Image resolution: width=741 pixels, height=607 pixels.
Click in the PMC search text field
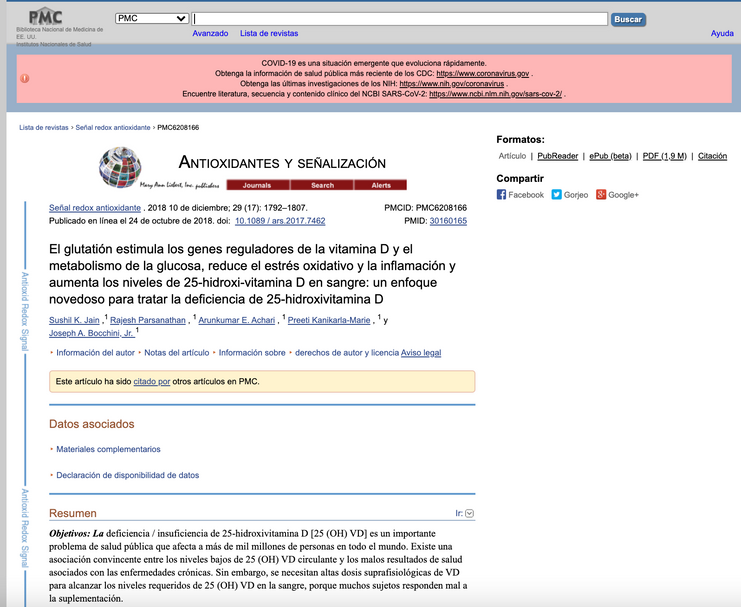coord(400,19)
